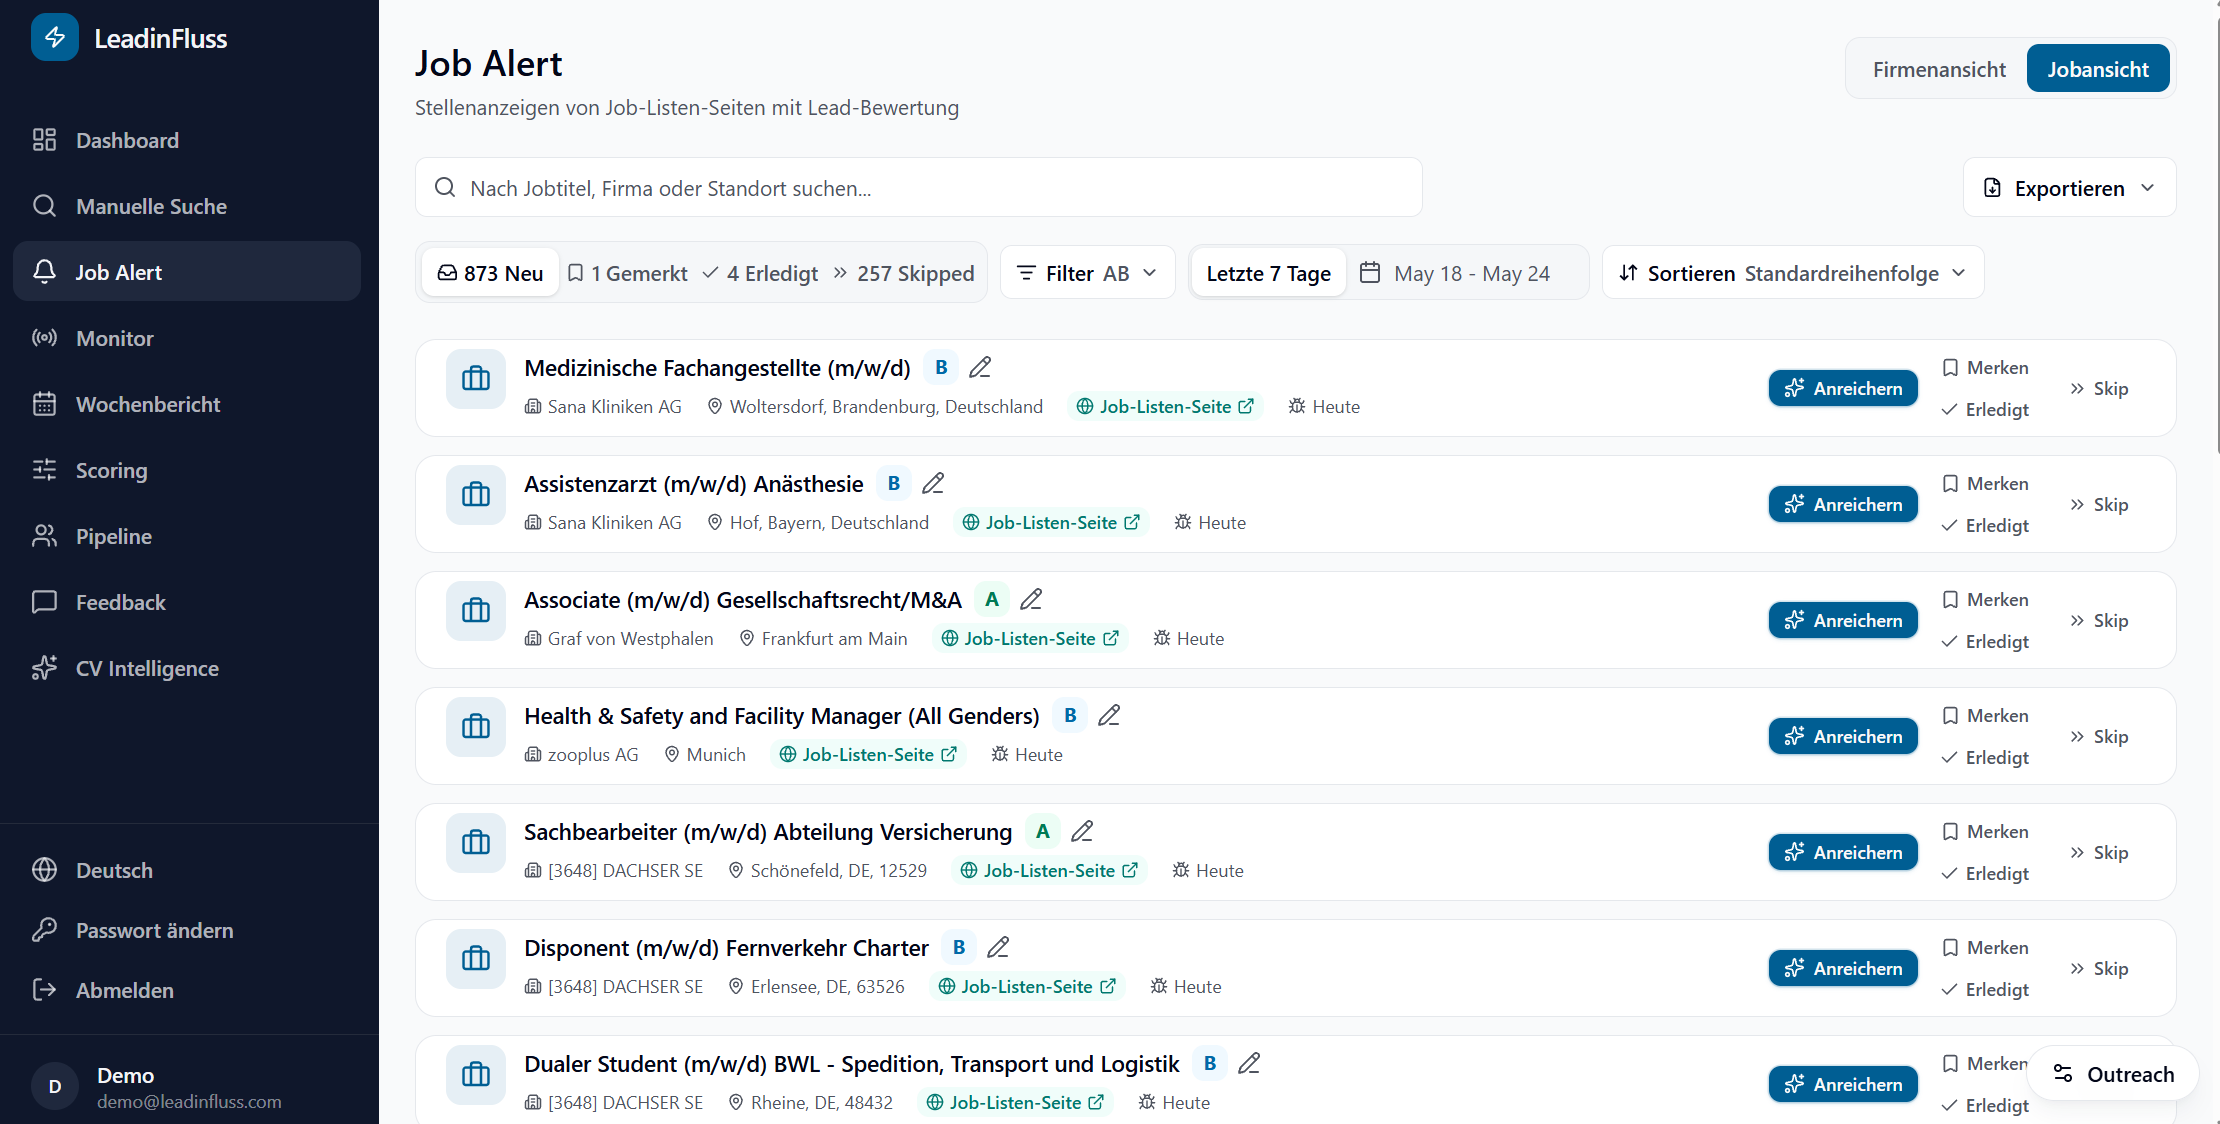Anreichern the Assistenzarzt Anästhesie job

1843,504
